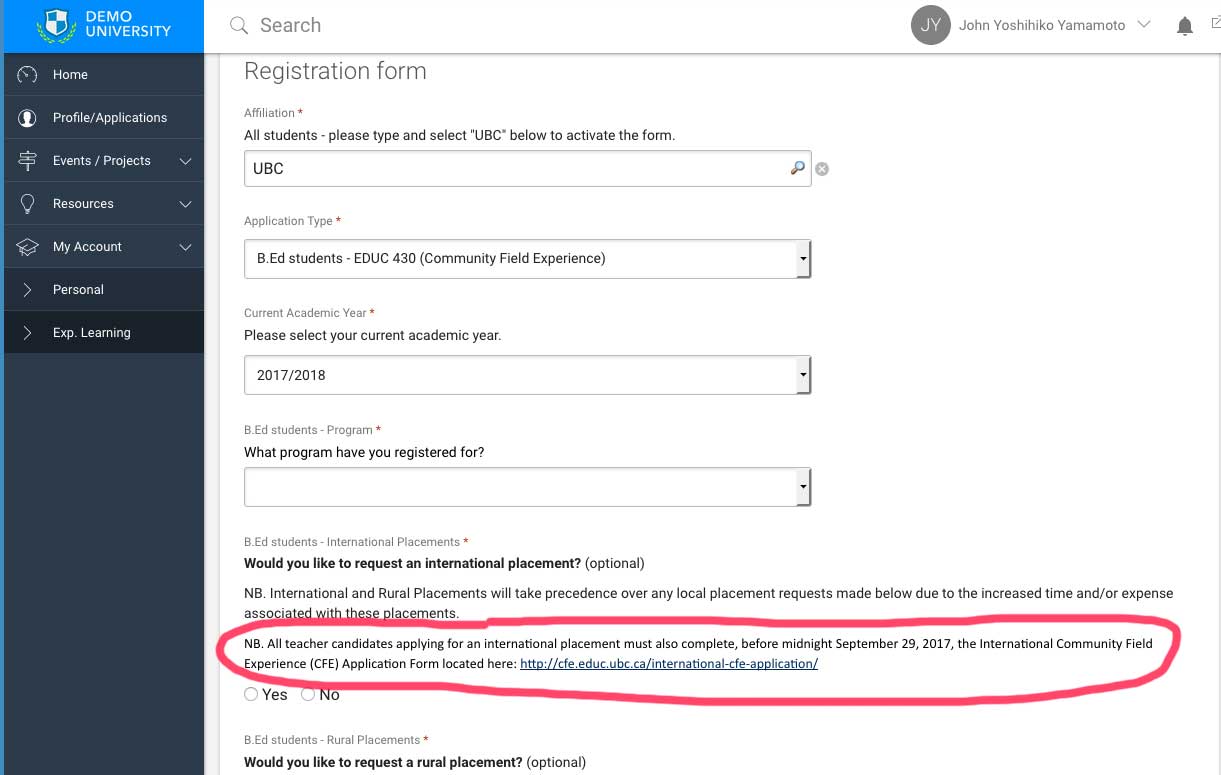Image resolution: width=1221 pixels, height=775 pixels.
Task: Click the Resources lightbulb icon
Action: (28, 203)
